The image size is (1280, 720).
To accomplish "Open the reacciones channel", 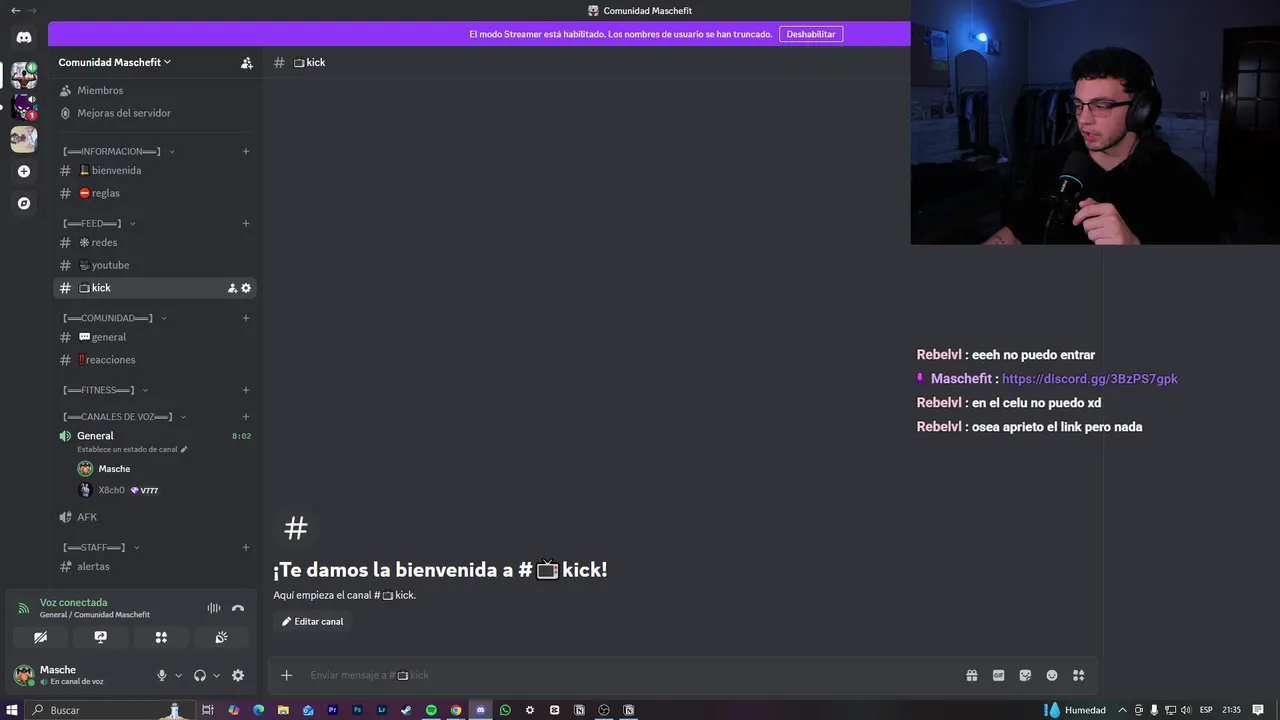I will pos(154,360).
